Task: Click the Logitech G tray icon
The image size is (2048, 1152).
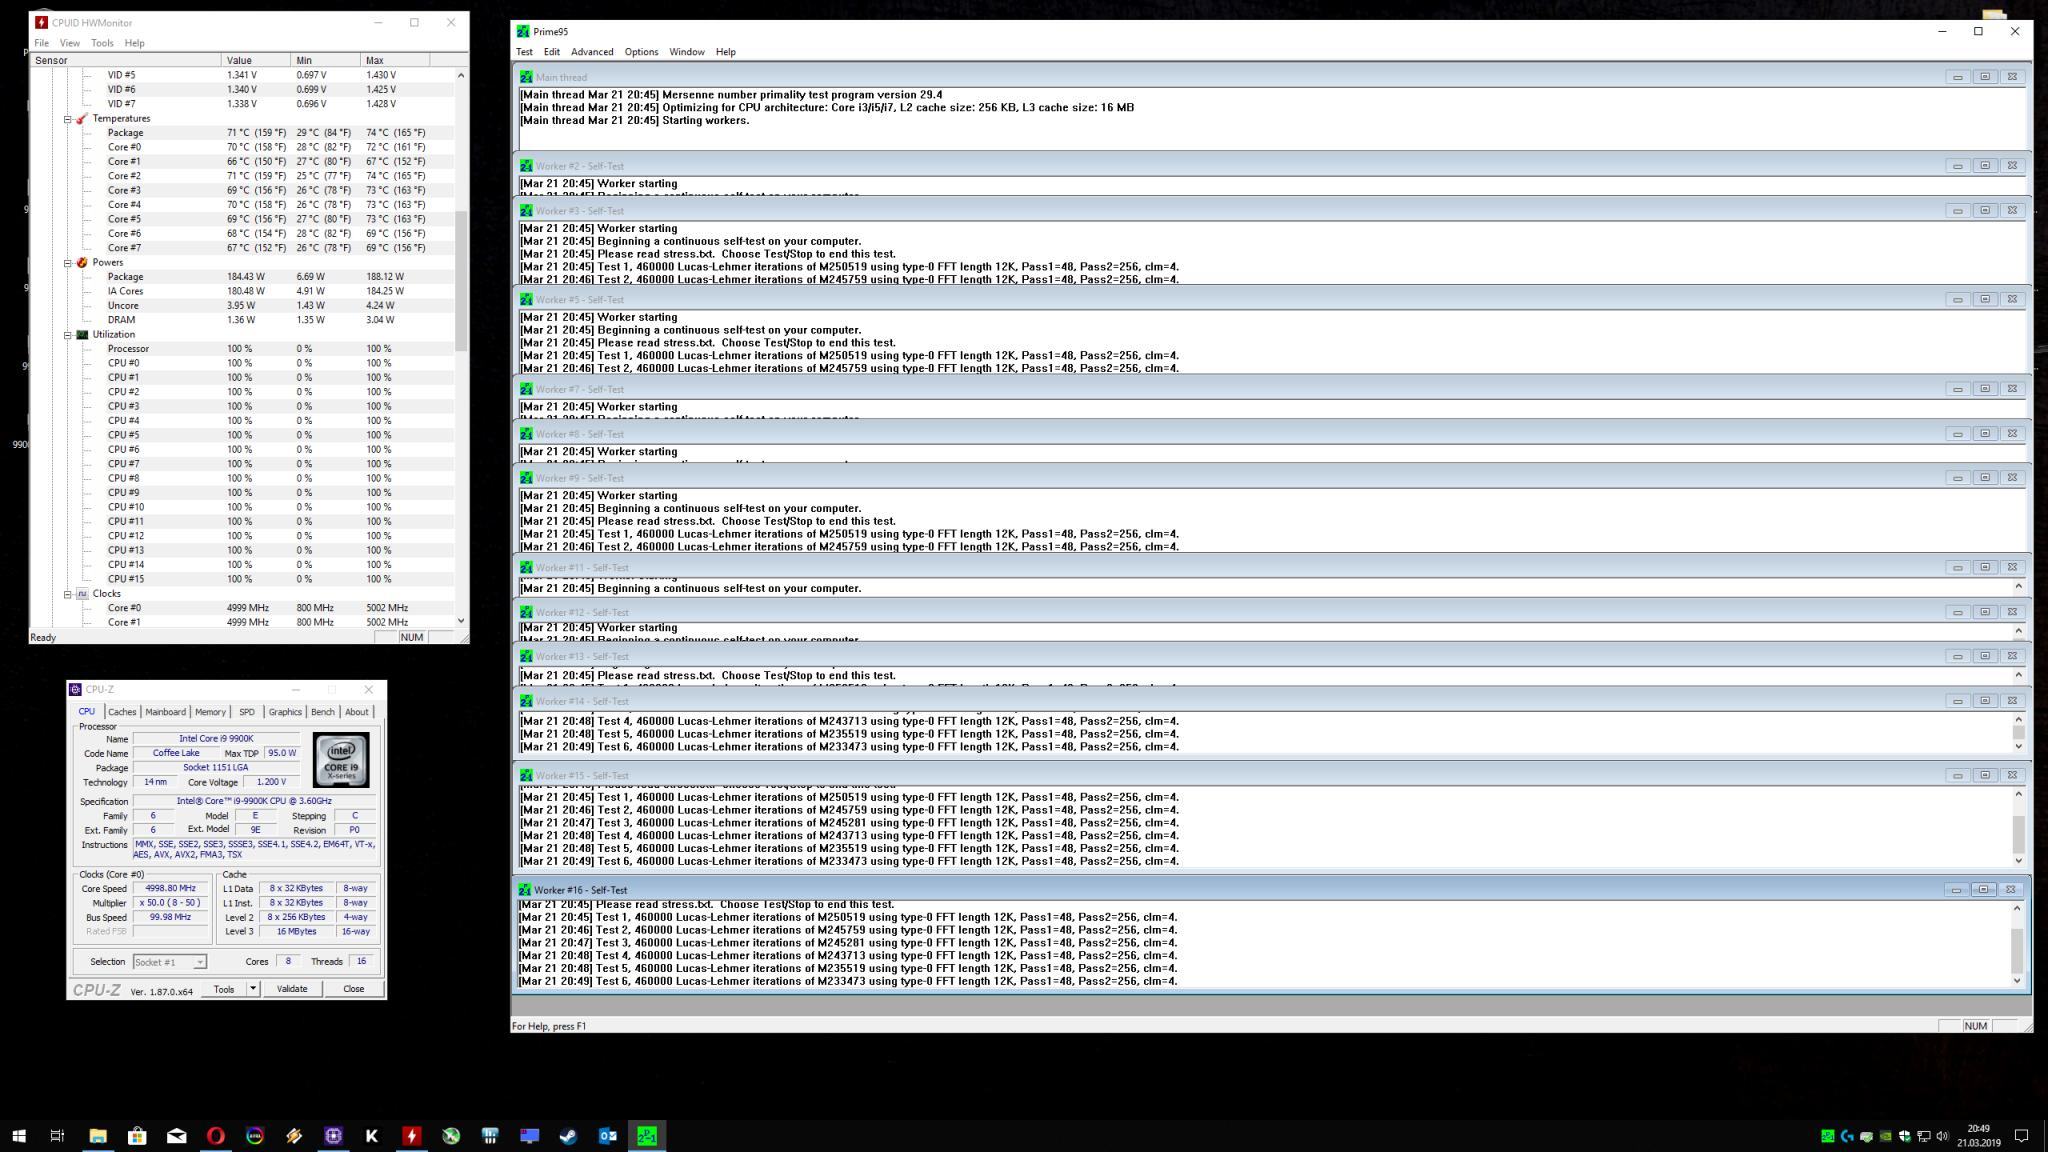Action: pyautogui.click(x=1846, y=1136)
